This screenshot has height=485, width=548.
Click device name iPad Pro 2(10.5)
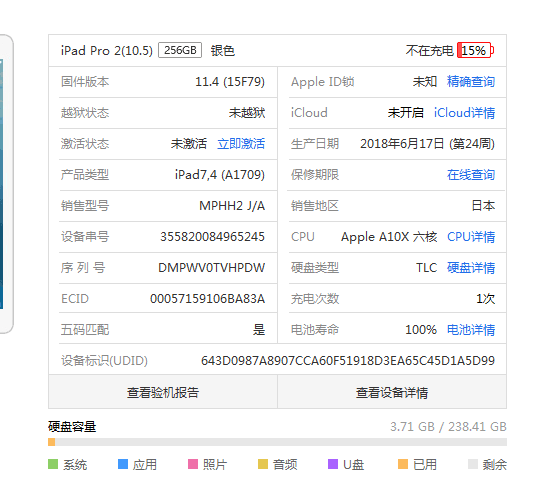click(x=107, y=51)
